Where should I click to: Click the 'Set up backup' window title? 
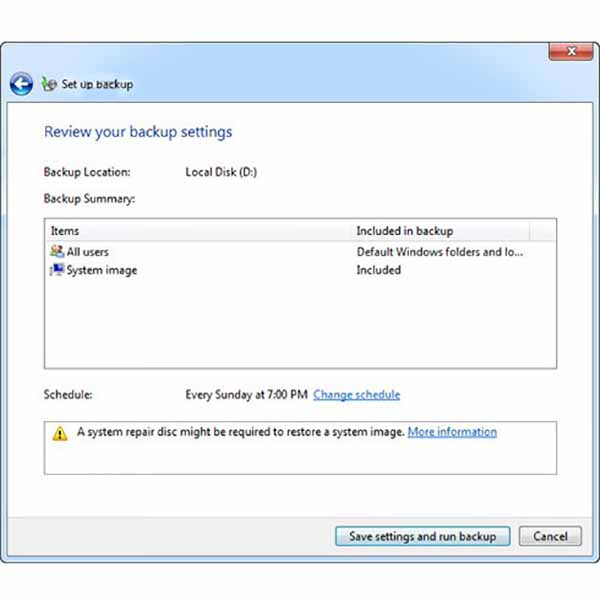(97, 84)
